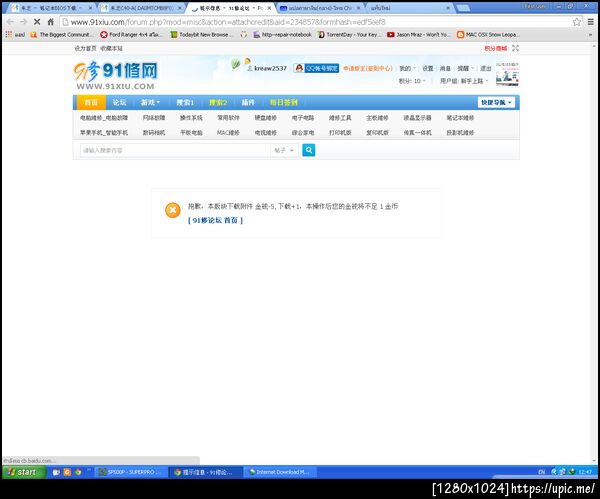Expand the 快捷导航 dropdown

click(496, 102)
